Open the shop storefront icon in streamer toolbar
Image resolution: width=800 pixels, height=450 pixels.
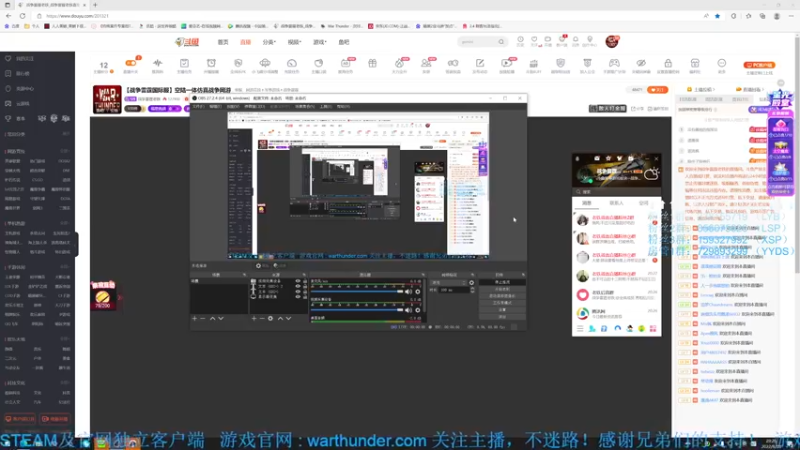pos(695,63)
